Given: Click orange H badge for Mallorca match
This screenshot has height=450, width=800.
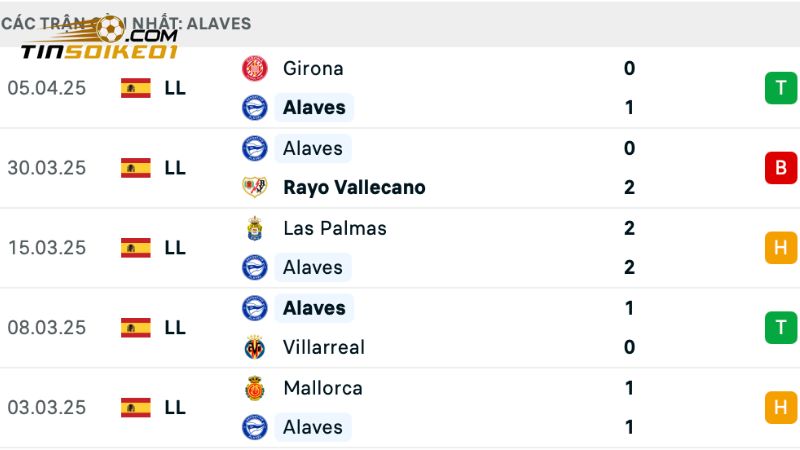Looking at the screenshot, I should 781,407.
